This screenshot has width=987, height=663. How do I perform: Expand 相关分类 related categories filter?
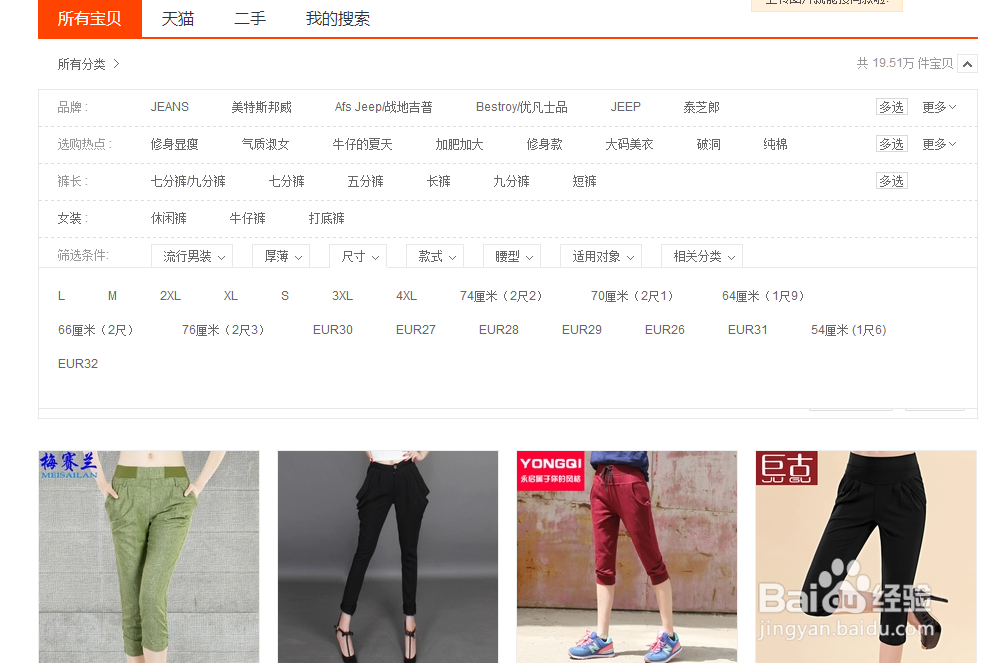coord(702,256)
